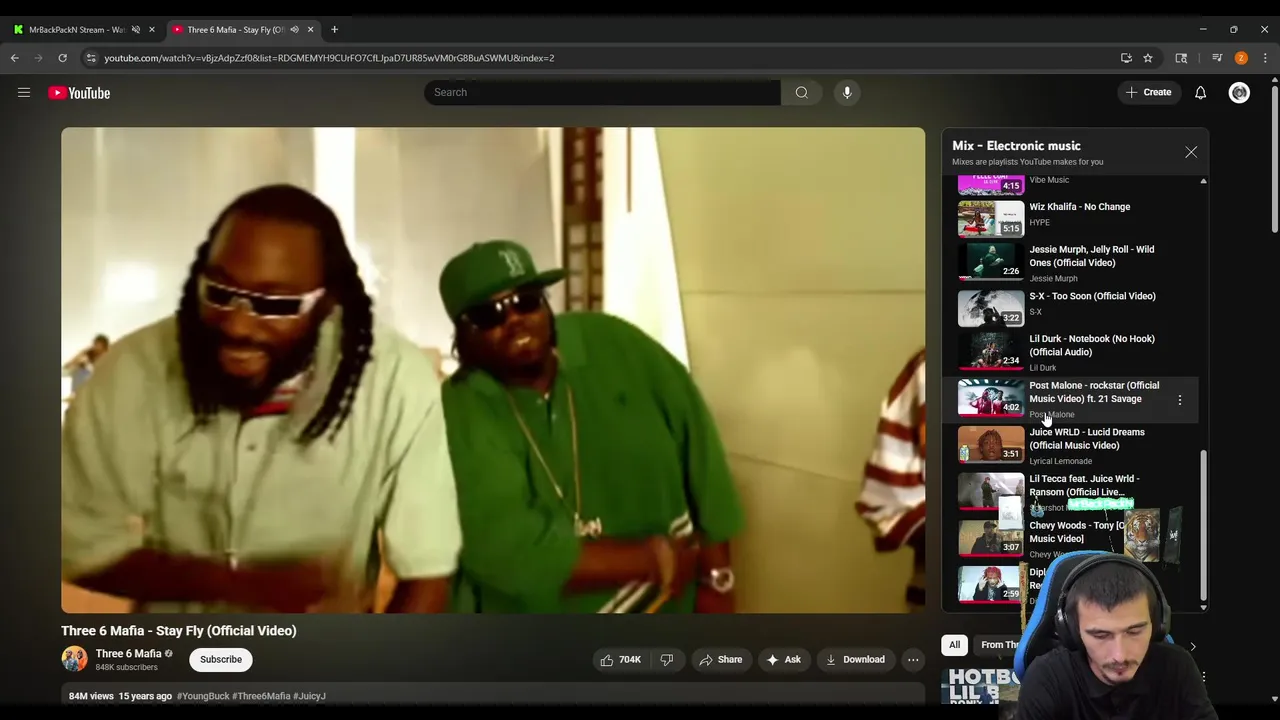Play Lil Durk - Notebook thumbnail
The width and height of the screenshot is (1280, 720).
point(991,352)
